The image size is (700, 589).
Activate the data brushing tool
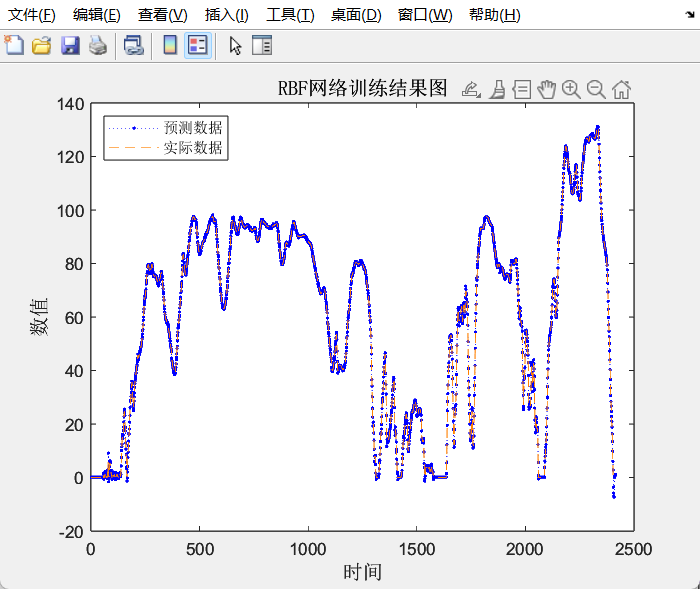tap(497, 90)
